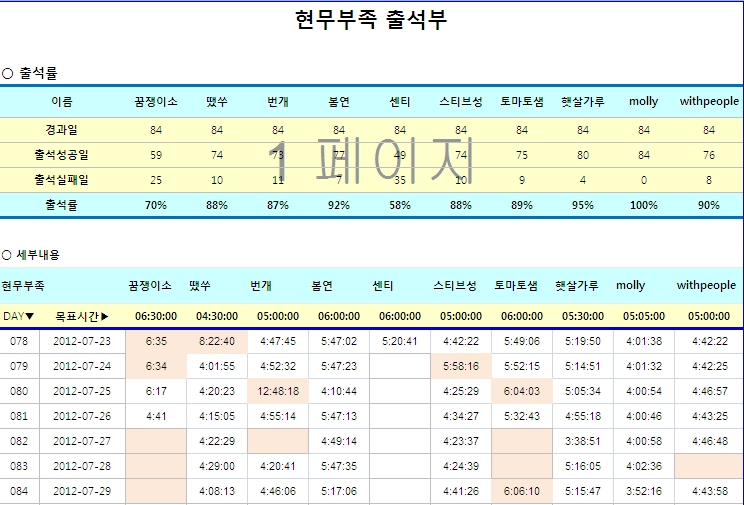Click the 출석실패일 row label
Screen dimensions: 744x505
(62, 180)
